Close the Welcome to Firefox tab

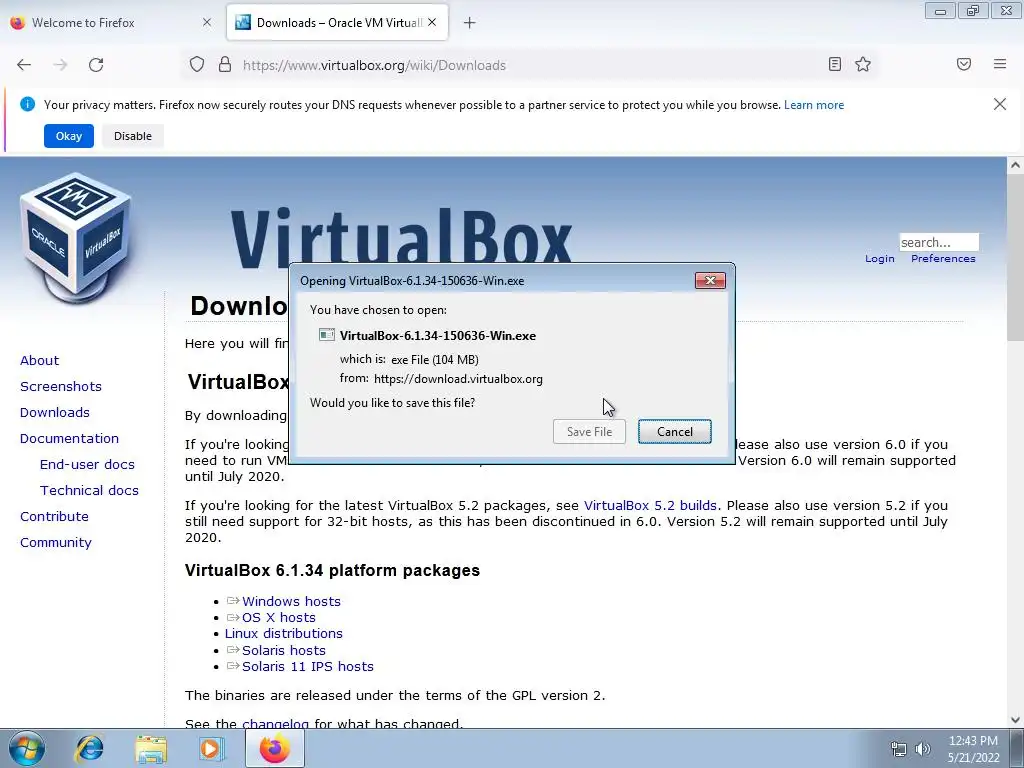point(206,22)
